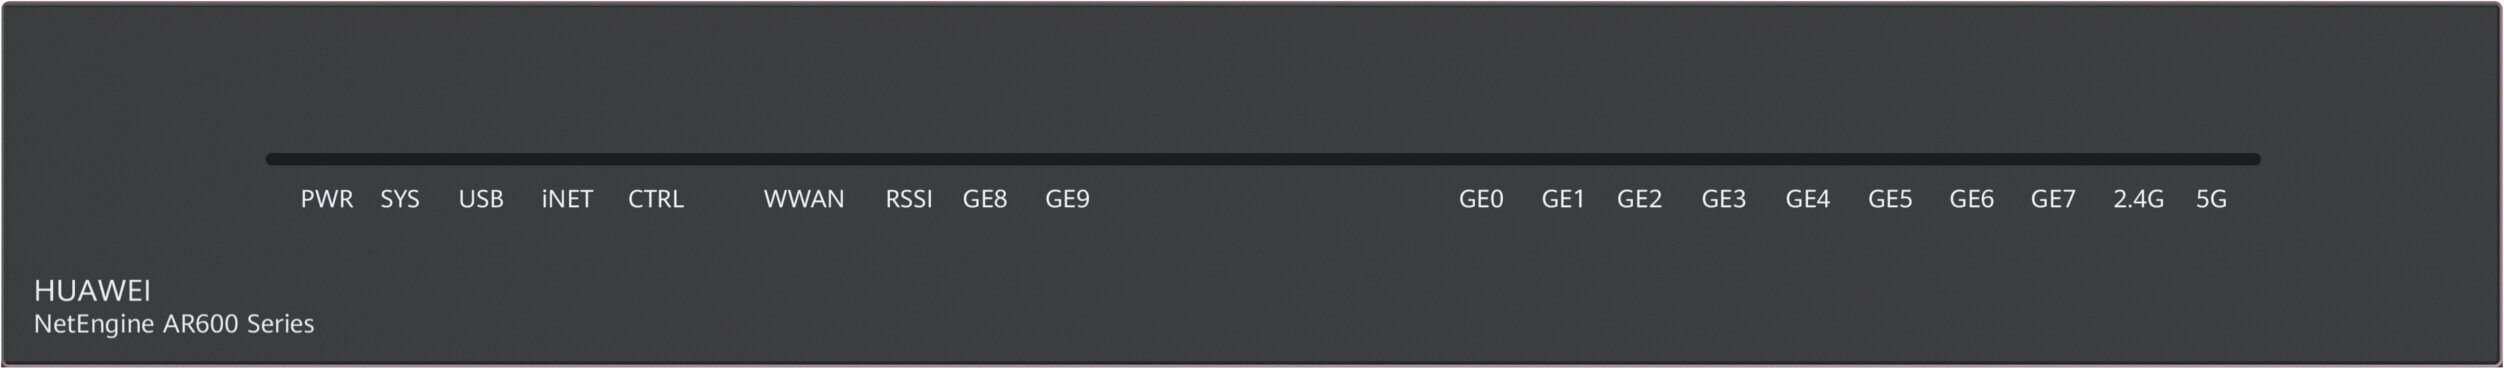Screen dimensions: 2504x368
Task: Select the GE8 port label
Action: (985, 199)
